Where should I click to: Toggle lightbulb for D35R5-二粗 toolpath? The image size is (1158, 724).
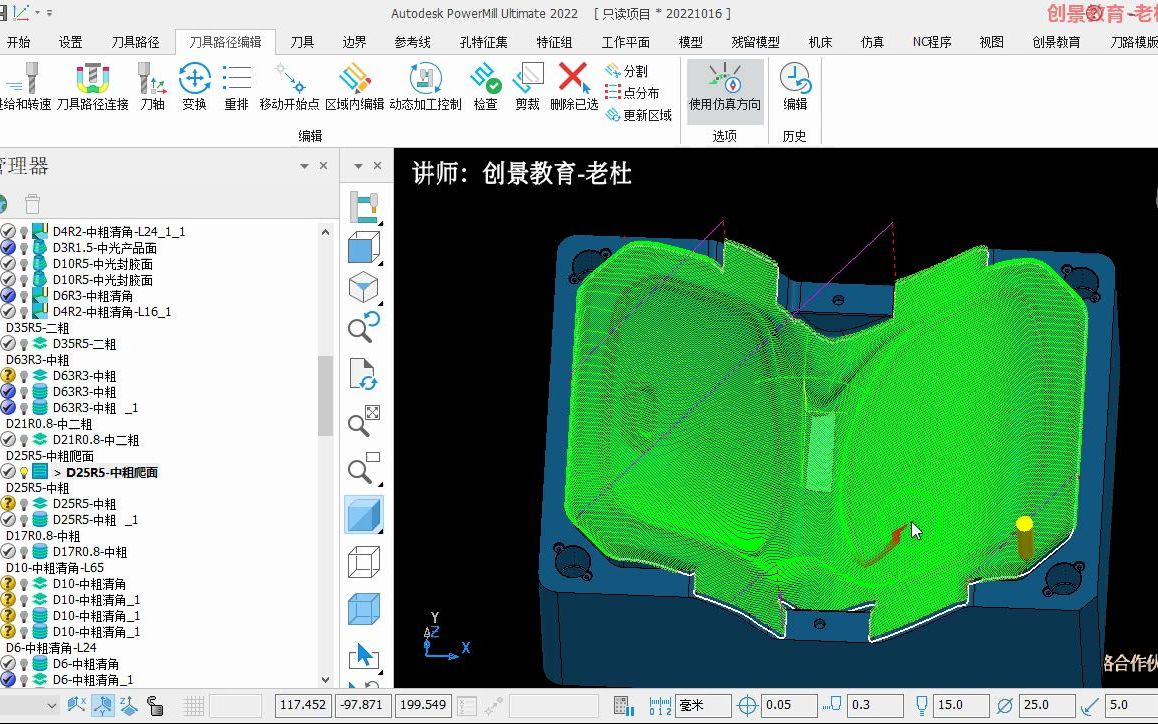24,344
